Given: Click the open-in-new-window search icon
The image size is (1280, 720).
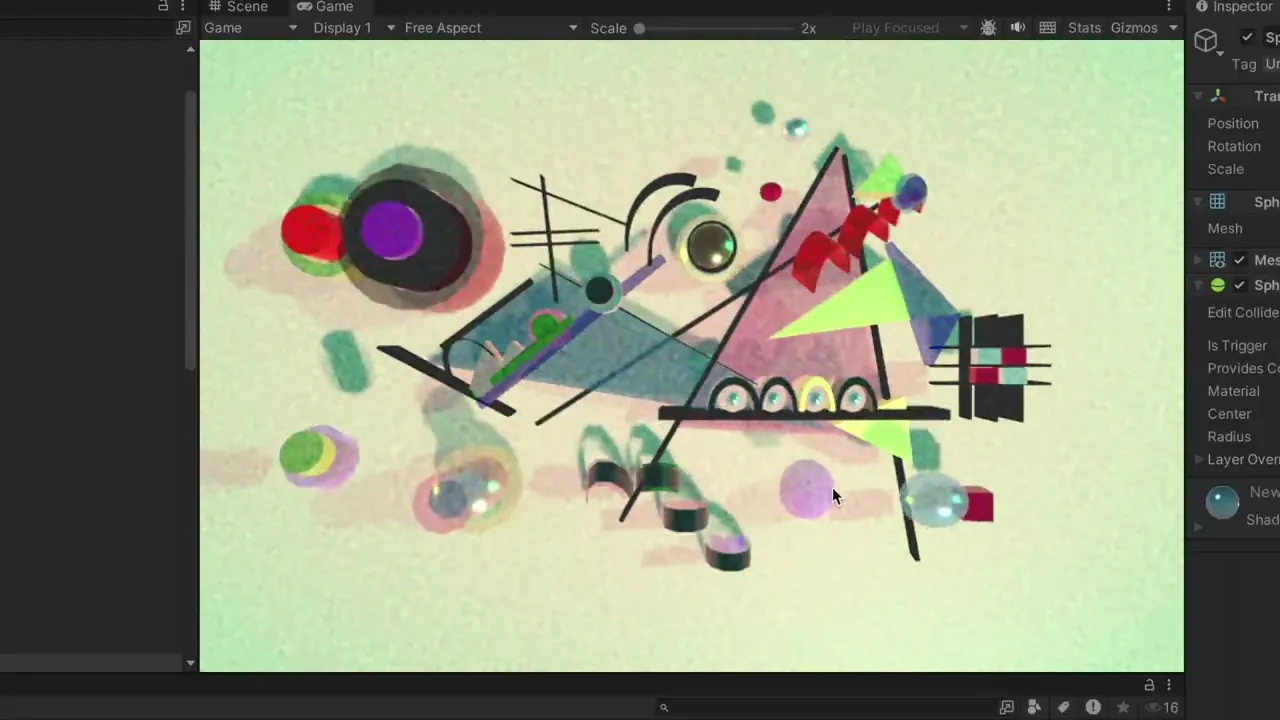Looking at the screenshot, I should click(x=1006, y=708).
